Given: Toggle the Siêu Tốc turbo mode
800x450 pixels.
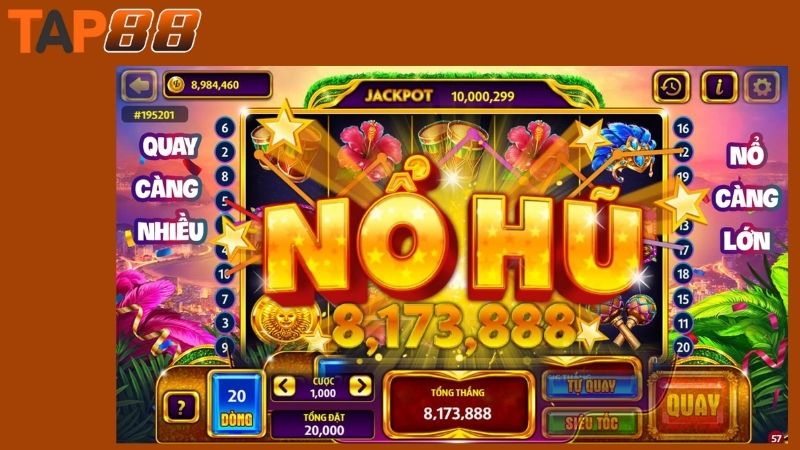Looking at the screenshot, I should pyautogui.click(x=591, y=423).
